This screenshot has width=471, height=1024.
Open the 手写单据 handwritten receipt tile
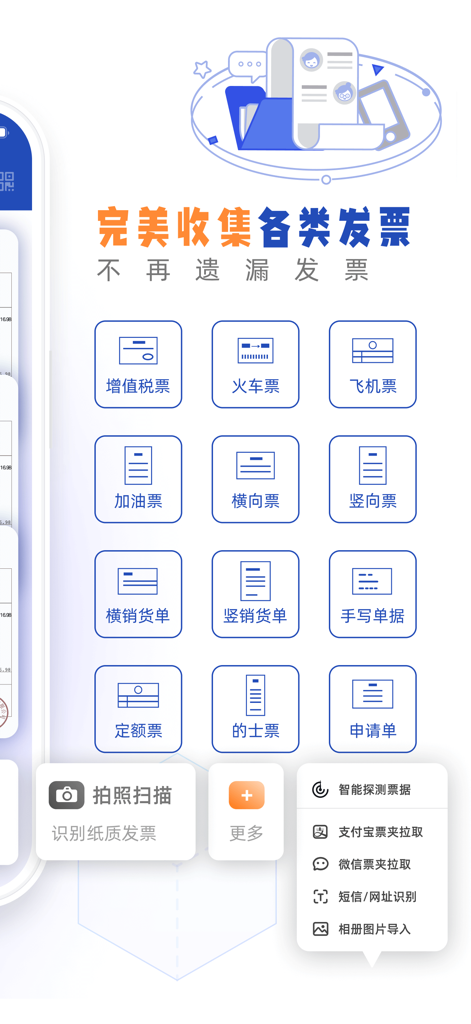tap(372, 594)
